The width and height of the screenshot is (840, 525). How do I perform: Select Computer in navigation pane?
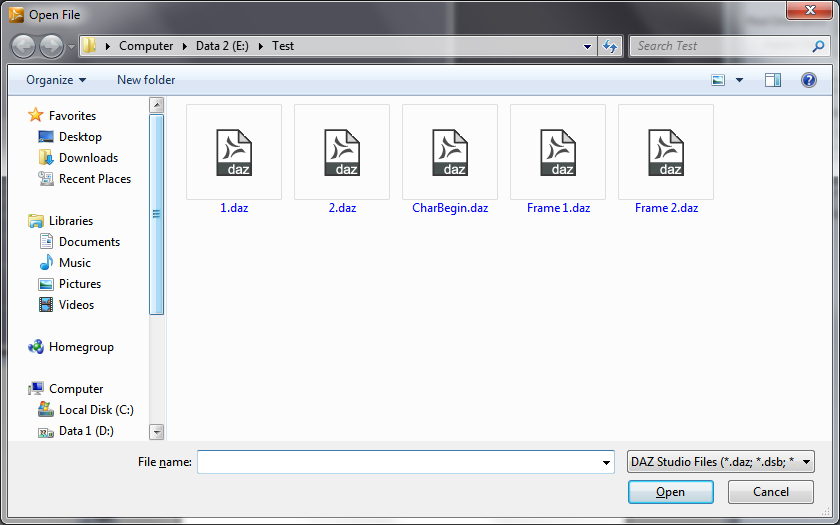tap(76, 388)
